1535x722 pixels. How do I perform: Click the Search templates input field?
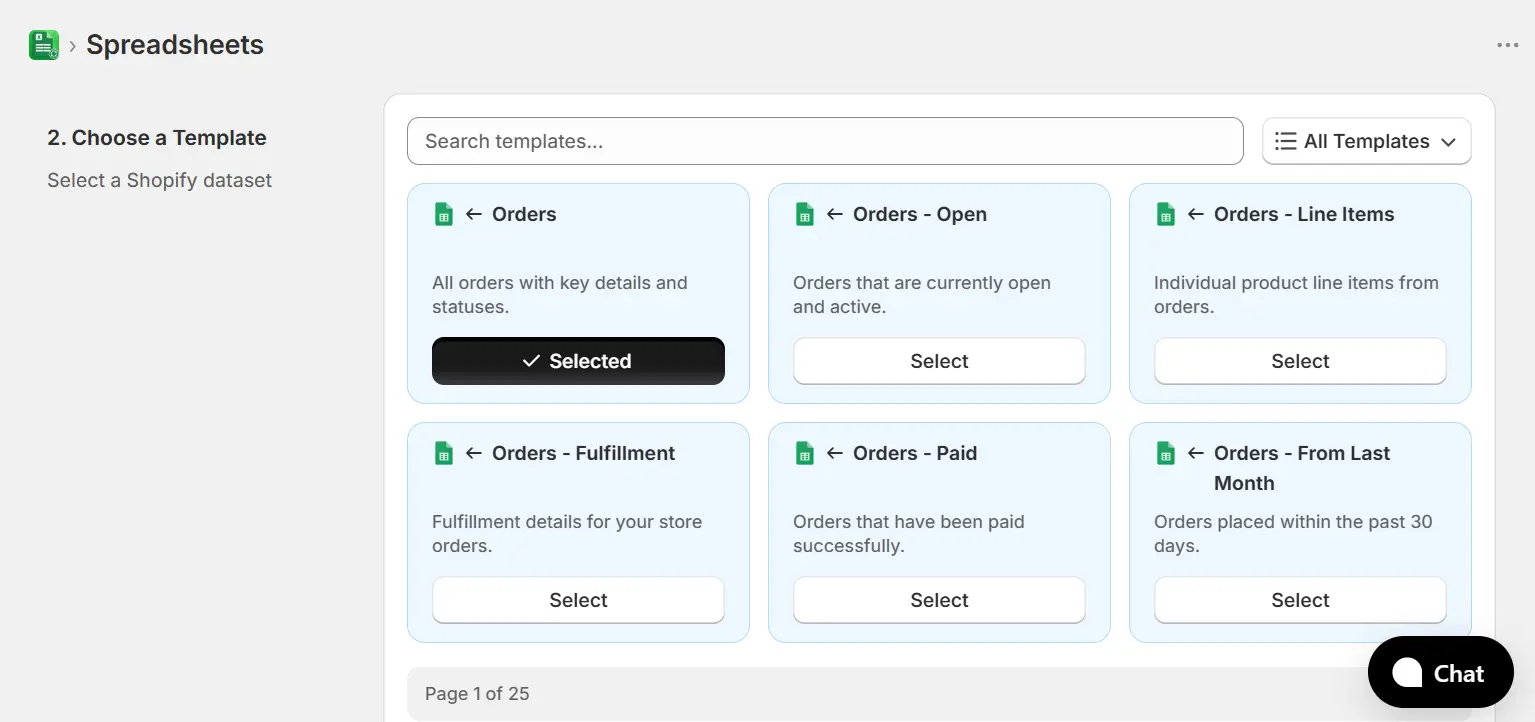point(825,141)
